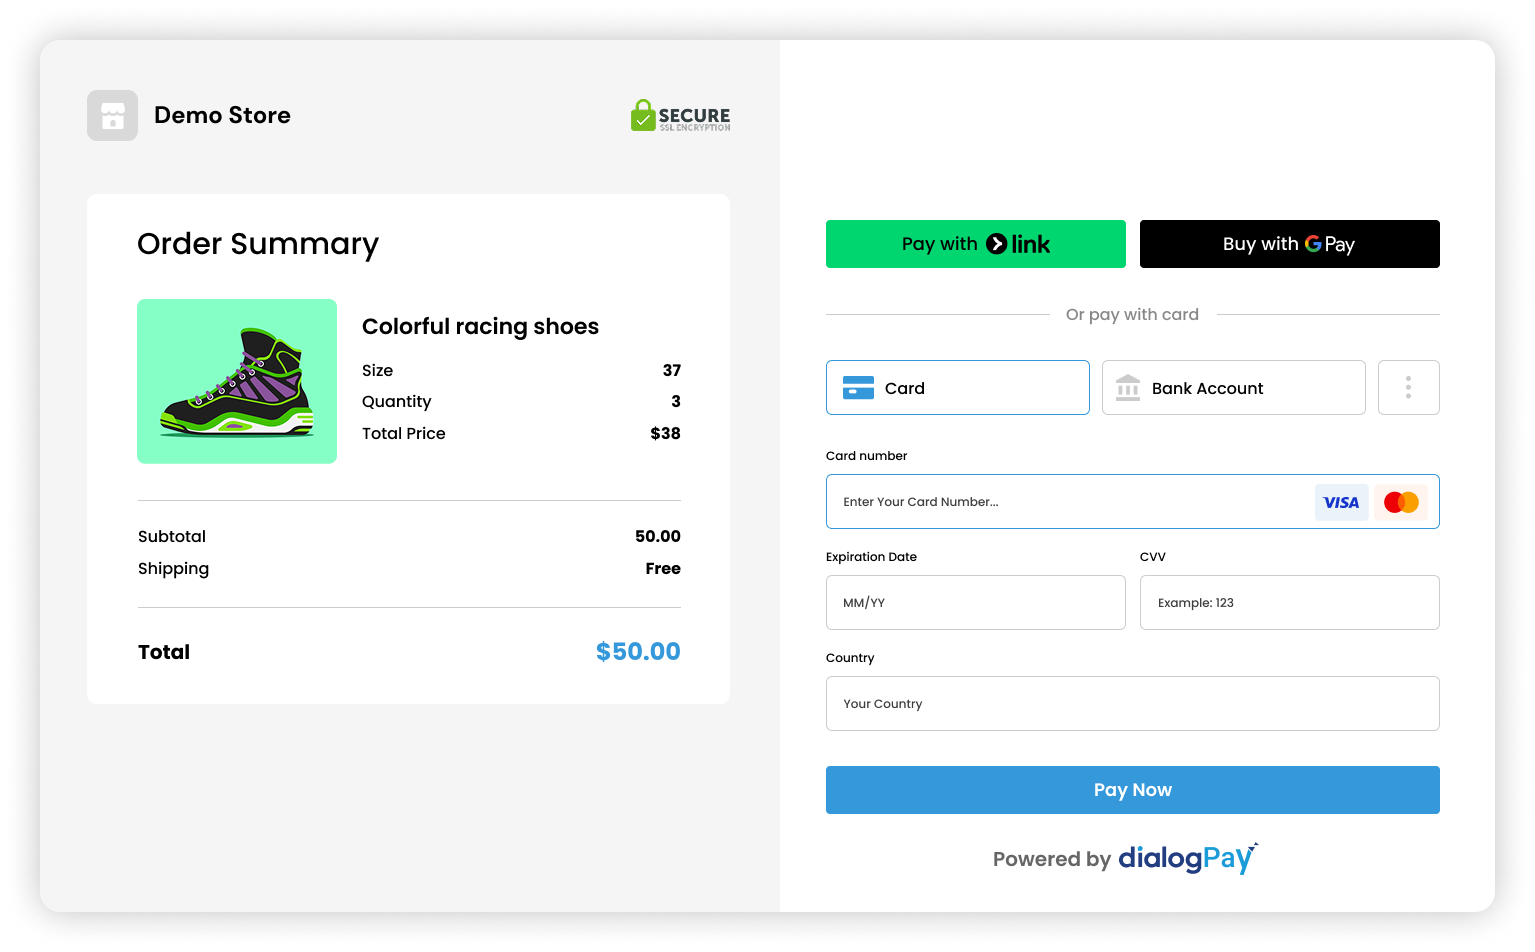Pay with Link button
1535x952 pixels.
click(x=976, y=244)
